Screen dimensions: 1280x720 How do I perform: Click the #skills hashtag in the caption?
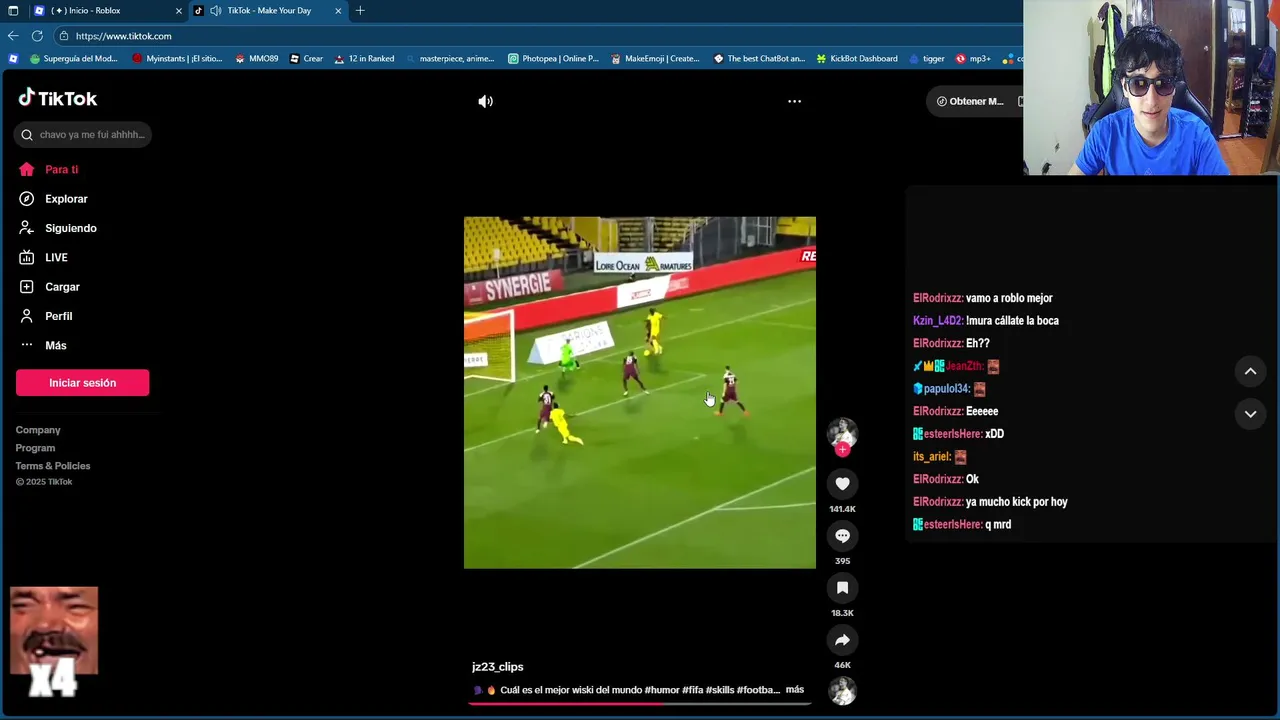(720, 690)
